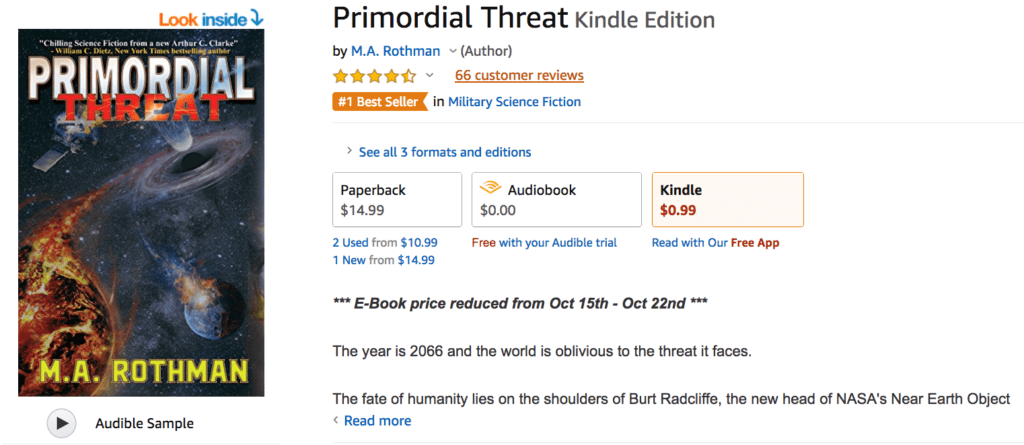This screenshot has width=1024, height=445.
Task: Expand description with Read more
Action: pos(377,421)
